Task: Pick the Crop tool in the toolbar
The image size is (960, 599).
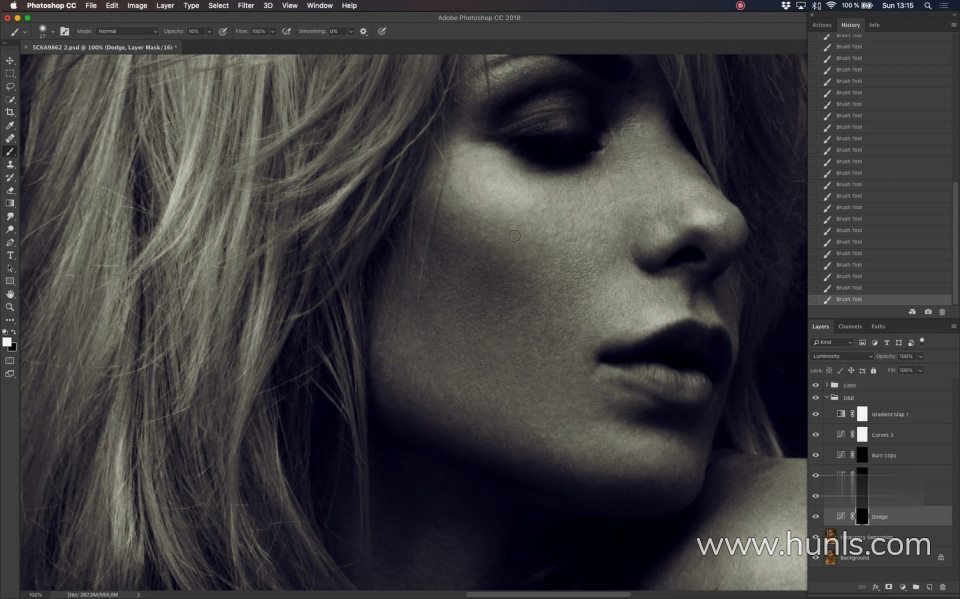Action: pos(10,112)
